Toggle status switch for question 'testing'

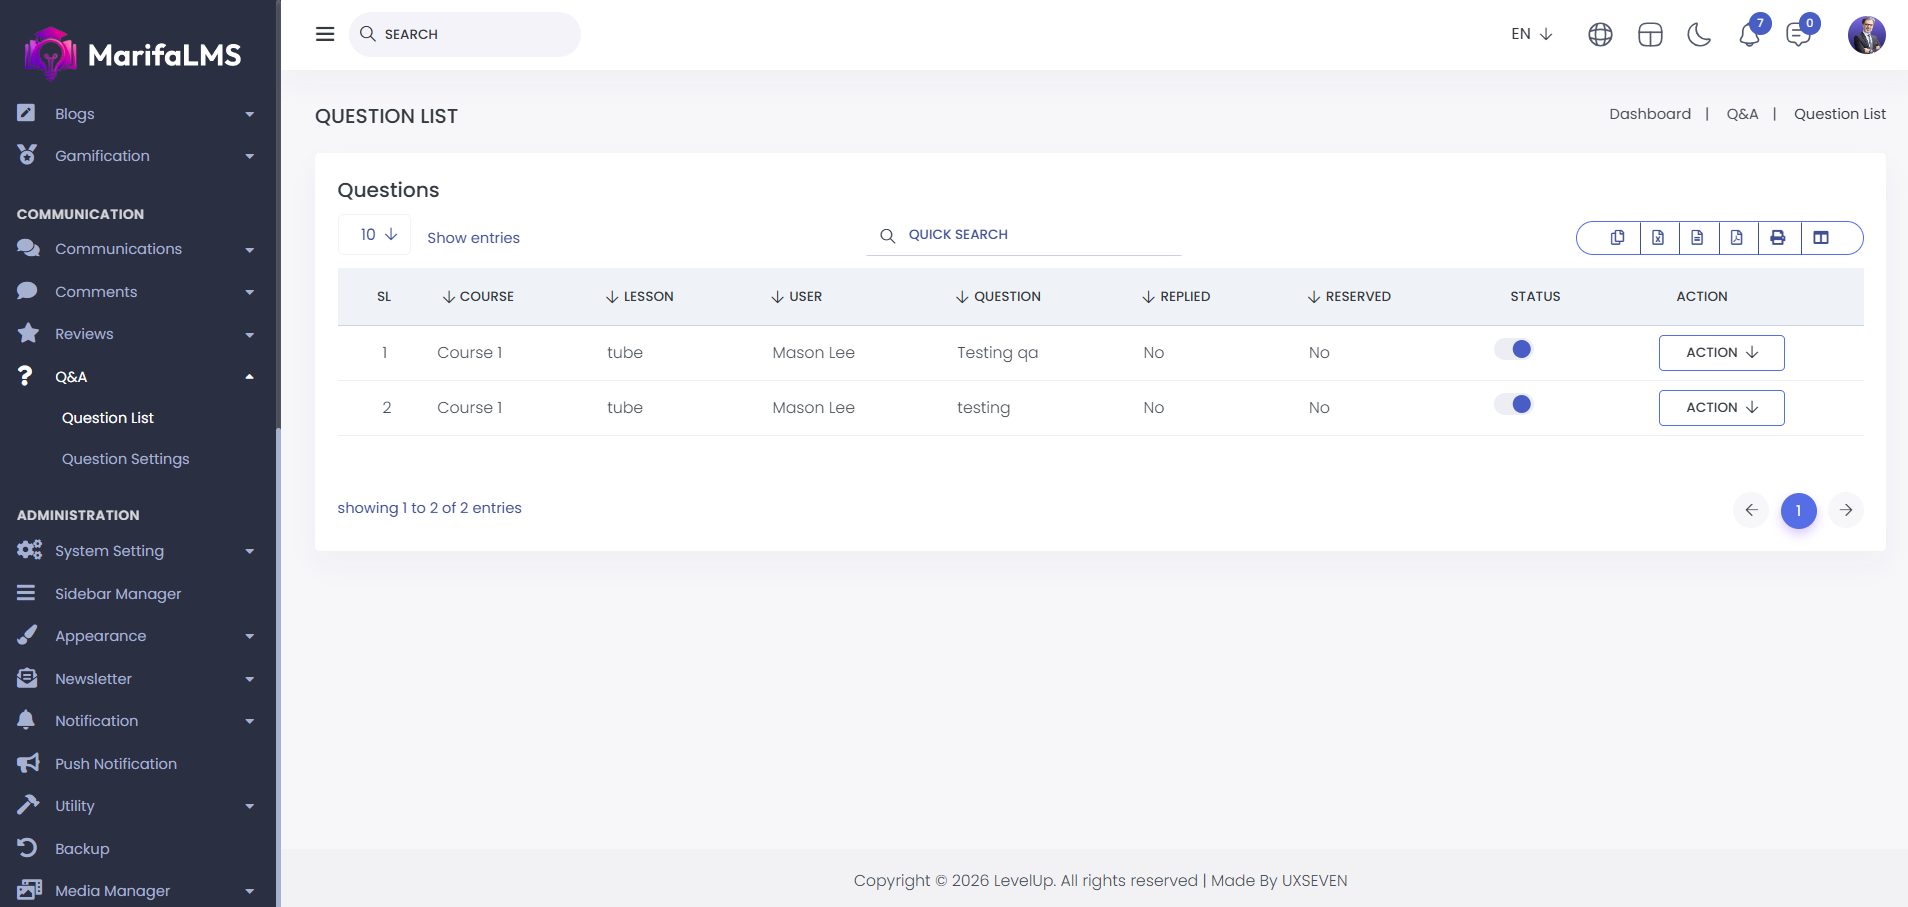click(x=1513, y=404)
